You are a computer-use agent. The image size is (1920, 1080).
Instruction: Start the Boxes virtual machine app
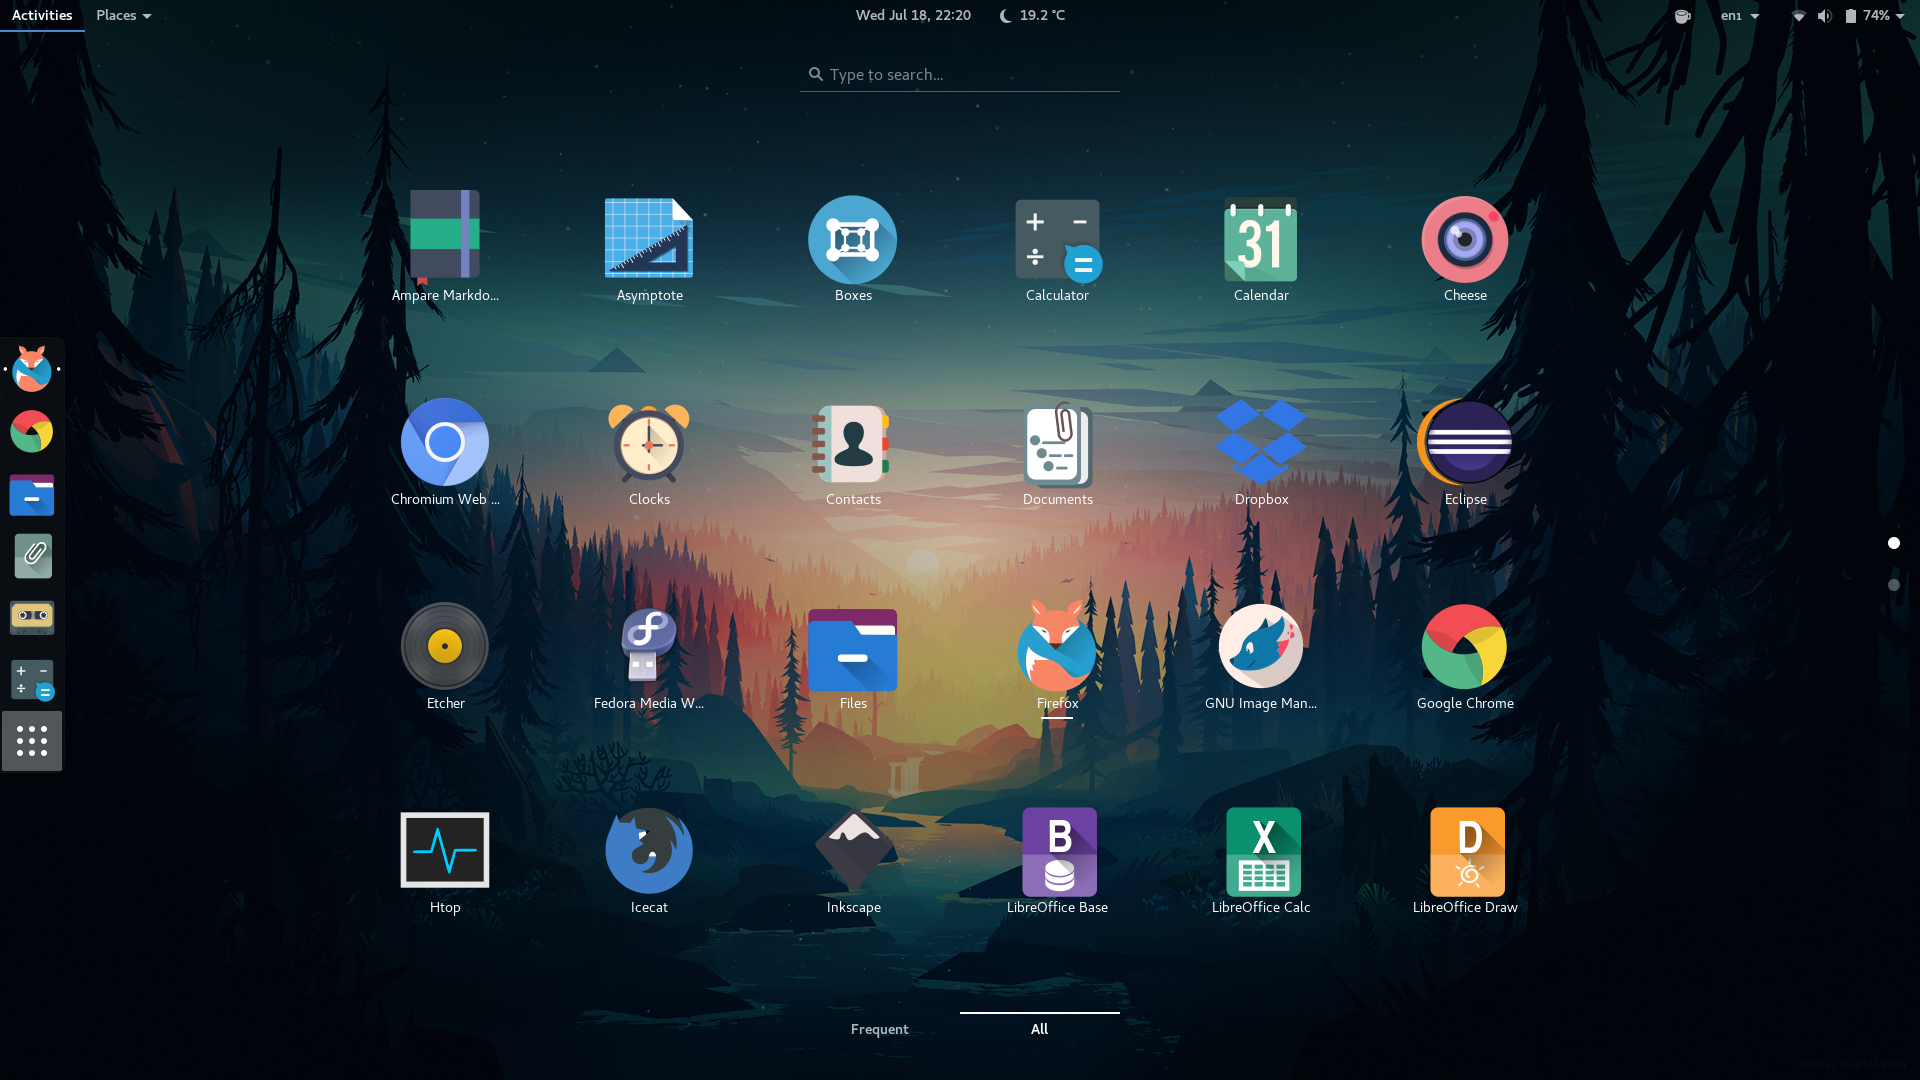[853, 240]
